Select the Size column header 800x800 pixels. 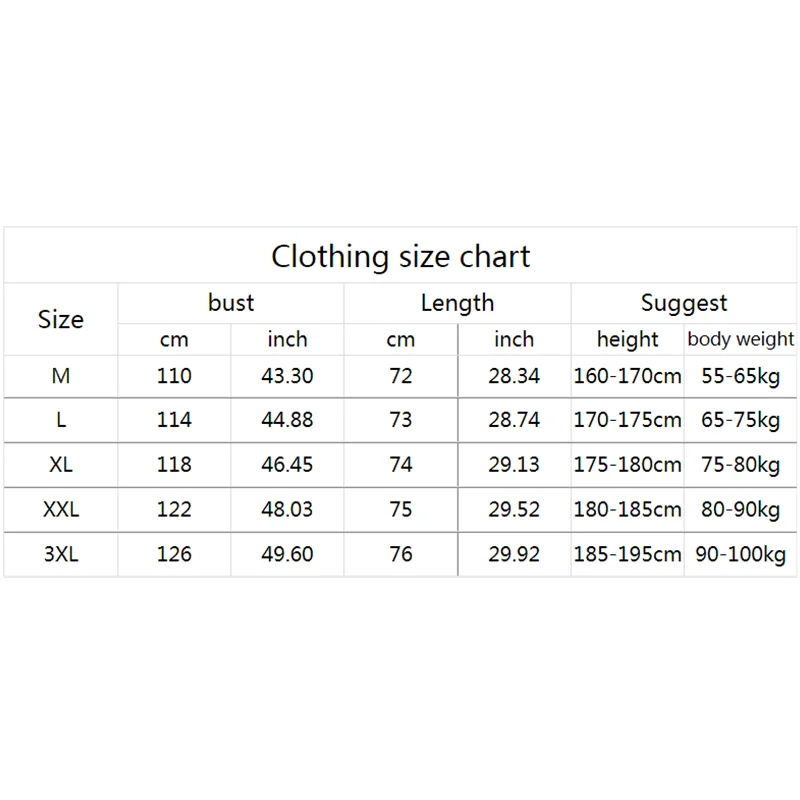point(61,320)
